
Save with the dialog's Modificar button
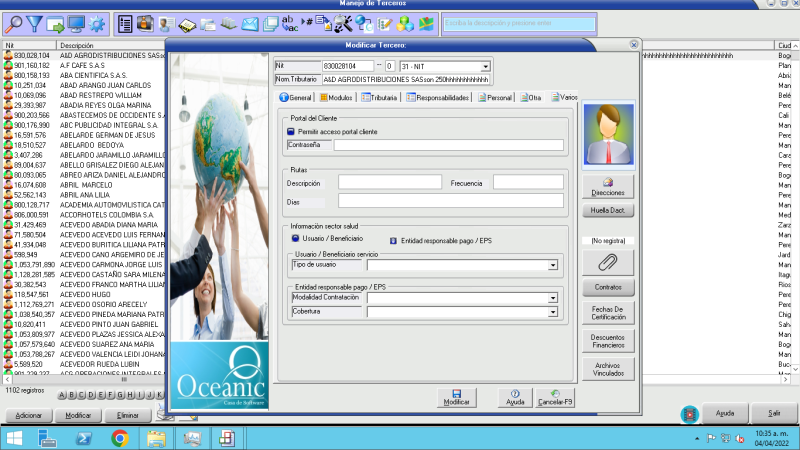pyautogui.click(x=457, y=397)
